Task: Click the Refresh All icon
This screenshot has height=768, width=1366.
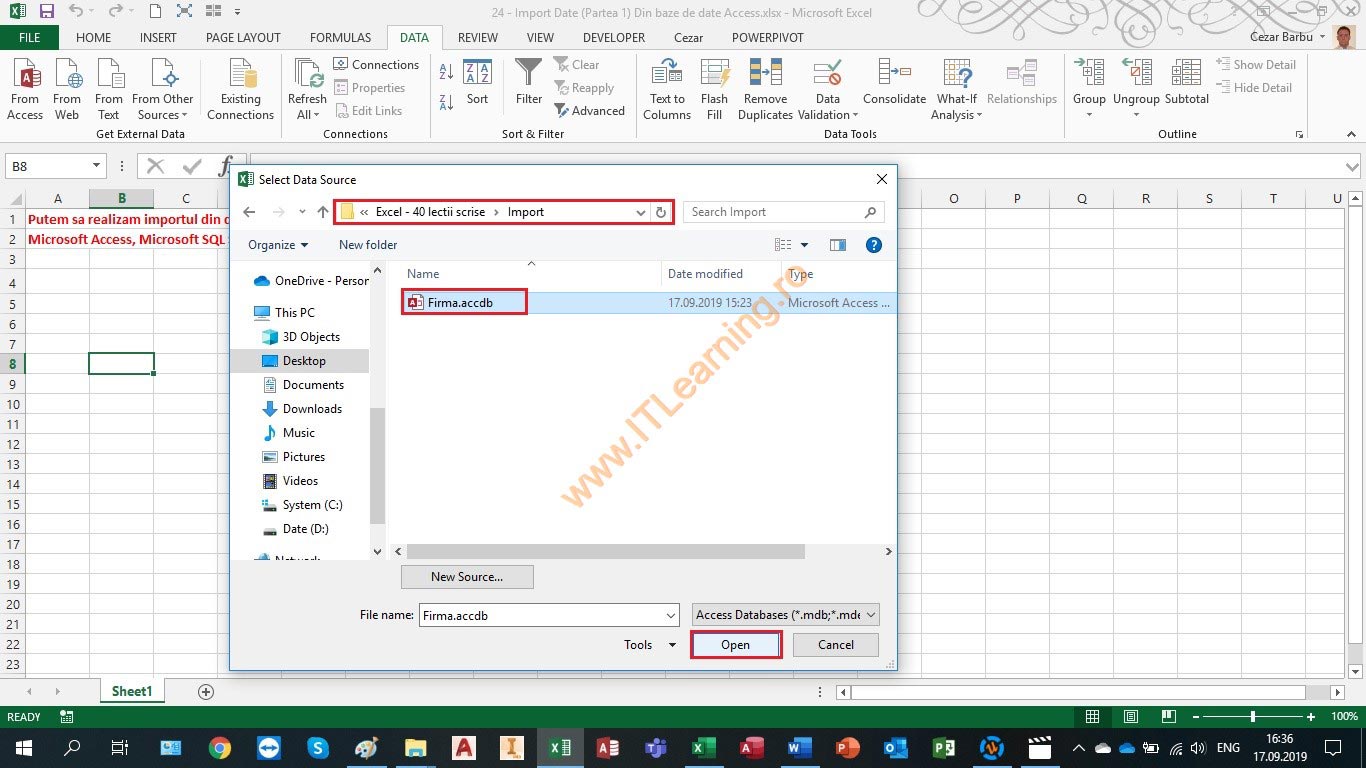Action: 307,89
